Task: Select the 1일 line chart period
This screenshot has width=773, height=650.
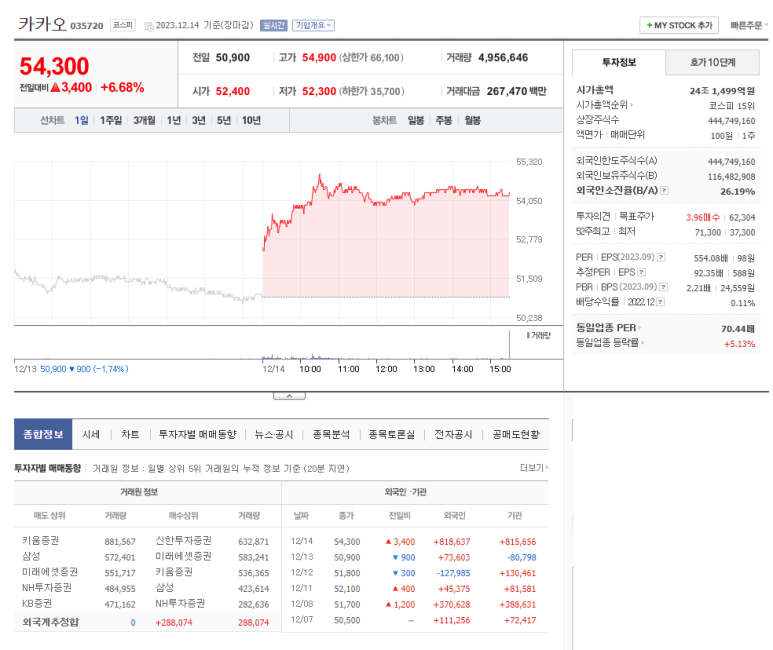Action: pos(81,120)
